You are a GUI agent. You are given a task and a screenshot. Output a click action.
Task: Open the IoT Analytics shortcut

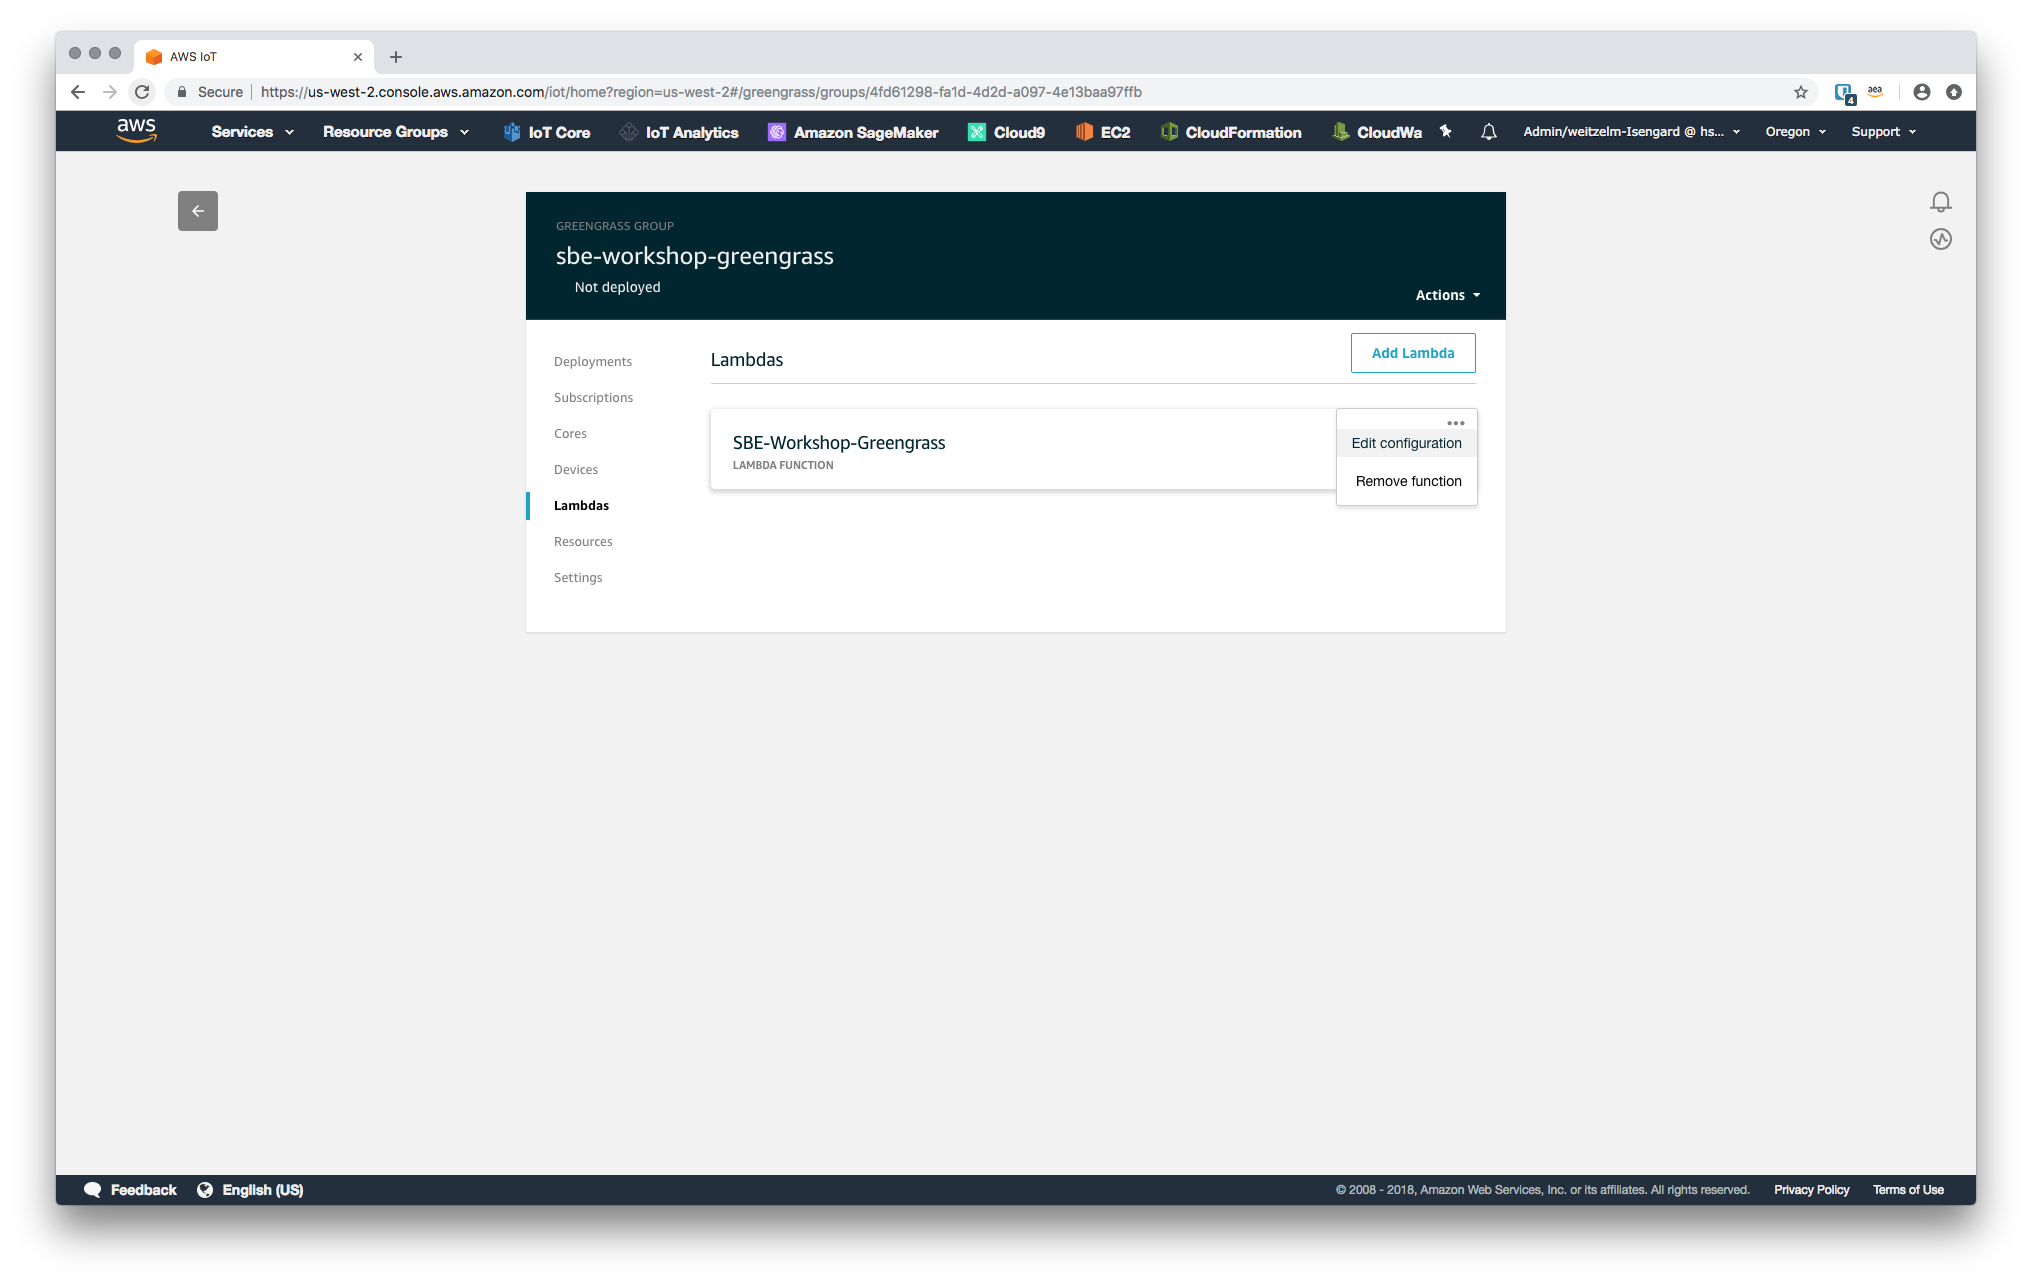[x=679, y=132]
